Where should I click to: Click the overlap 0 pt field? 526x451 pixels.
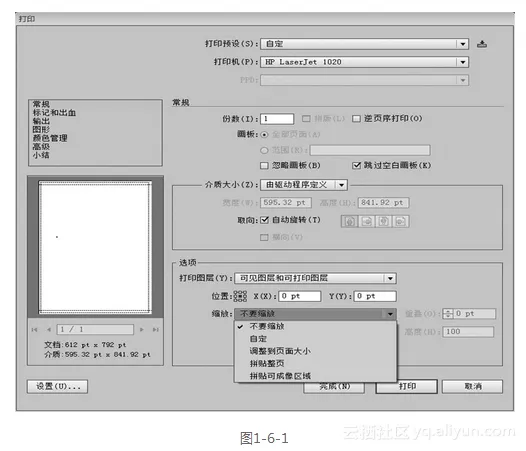click(474, 314)
